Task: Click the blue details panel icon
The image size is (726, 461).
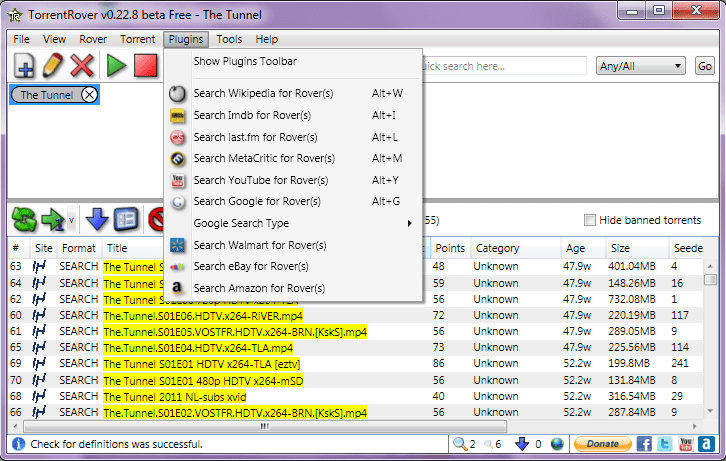Action: [x=126, y=219]
